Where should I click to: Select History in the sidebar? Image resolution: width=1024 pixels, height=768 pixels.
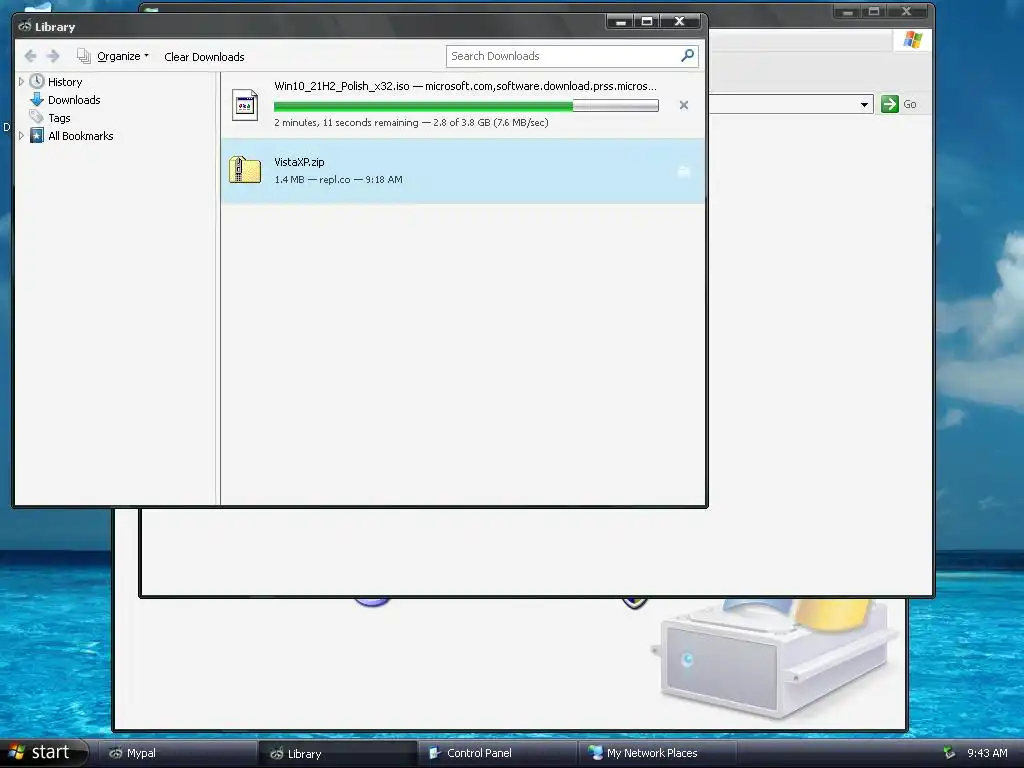pos(65,82)
